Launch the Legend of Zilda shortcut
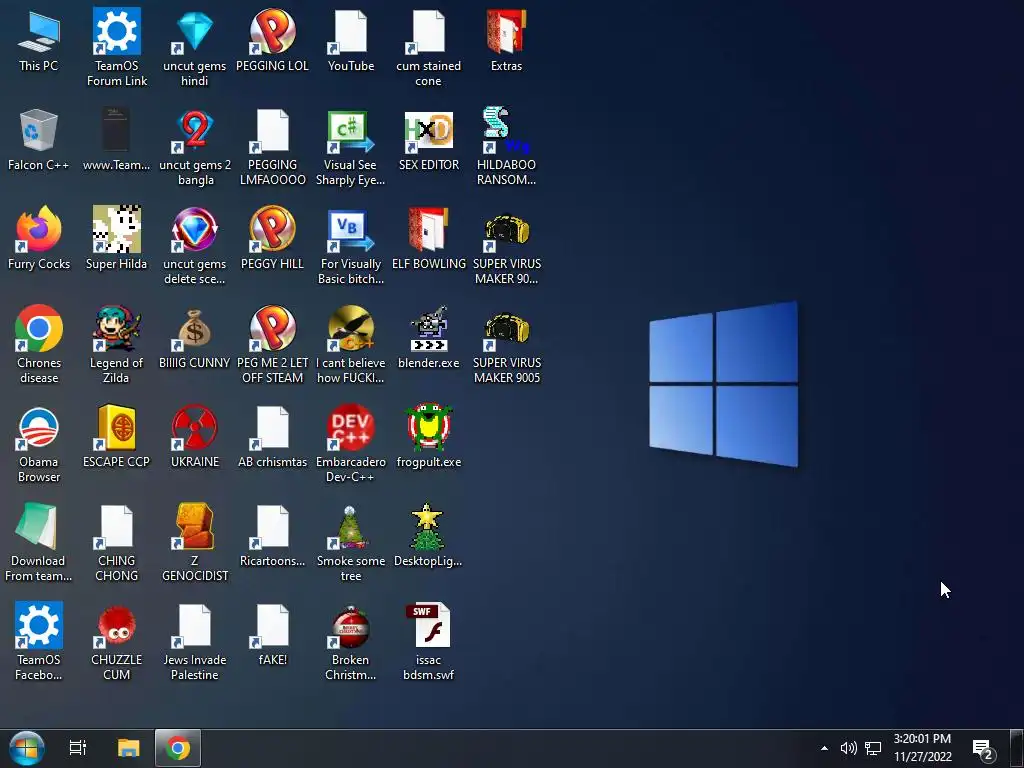Viewport: 1024px width, 768px height. pyautogui.click(x=116, y=345)
